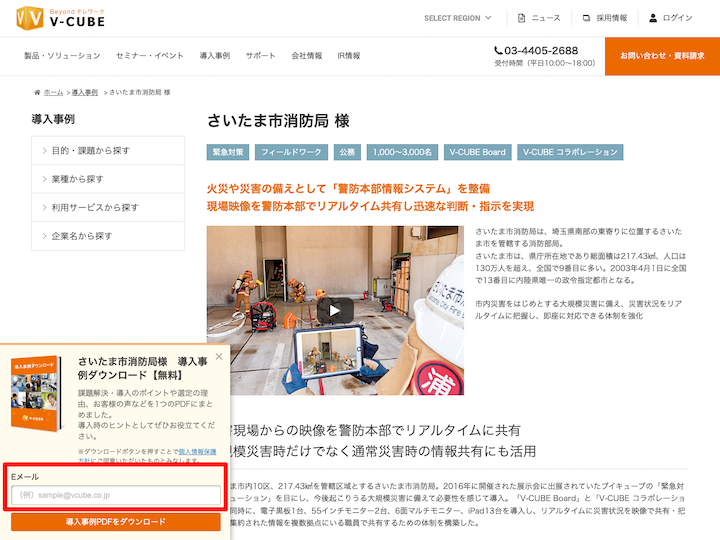Play the fire department video

(335, 311)
